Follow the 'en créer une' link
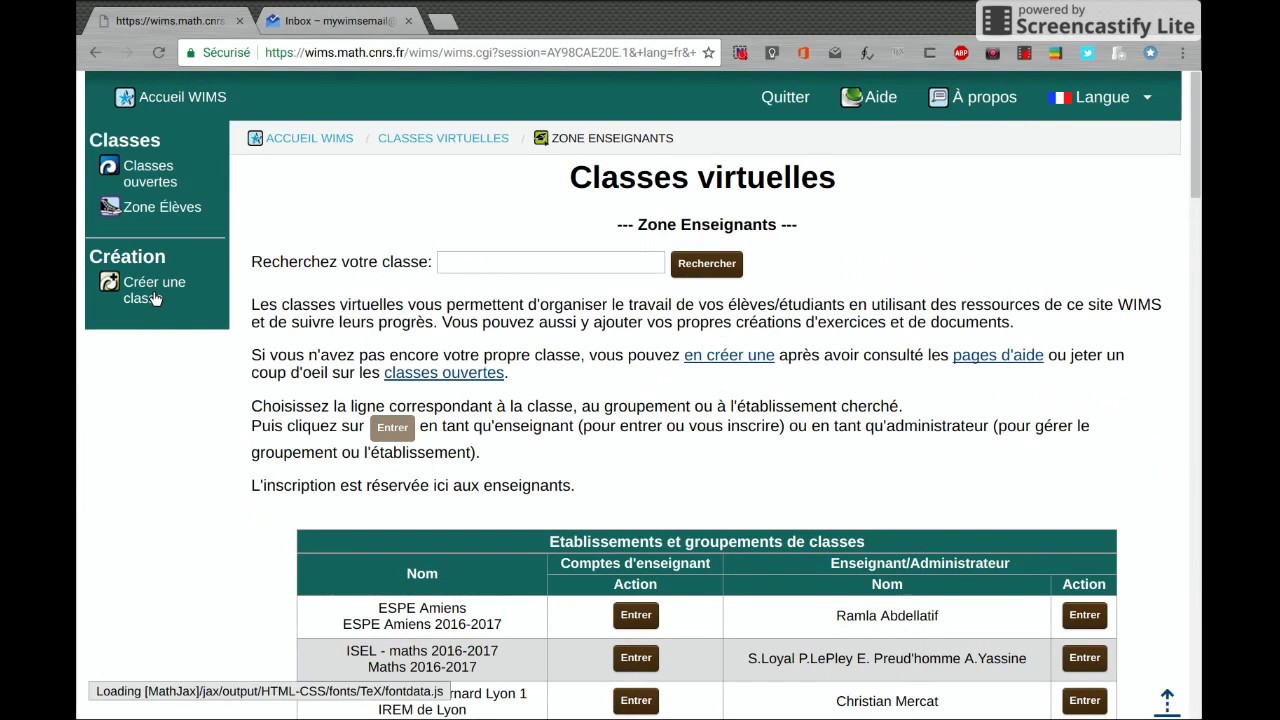This screenshot has width=1280, height=720. [729, 355]
